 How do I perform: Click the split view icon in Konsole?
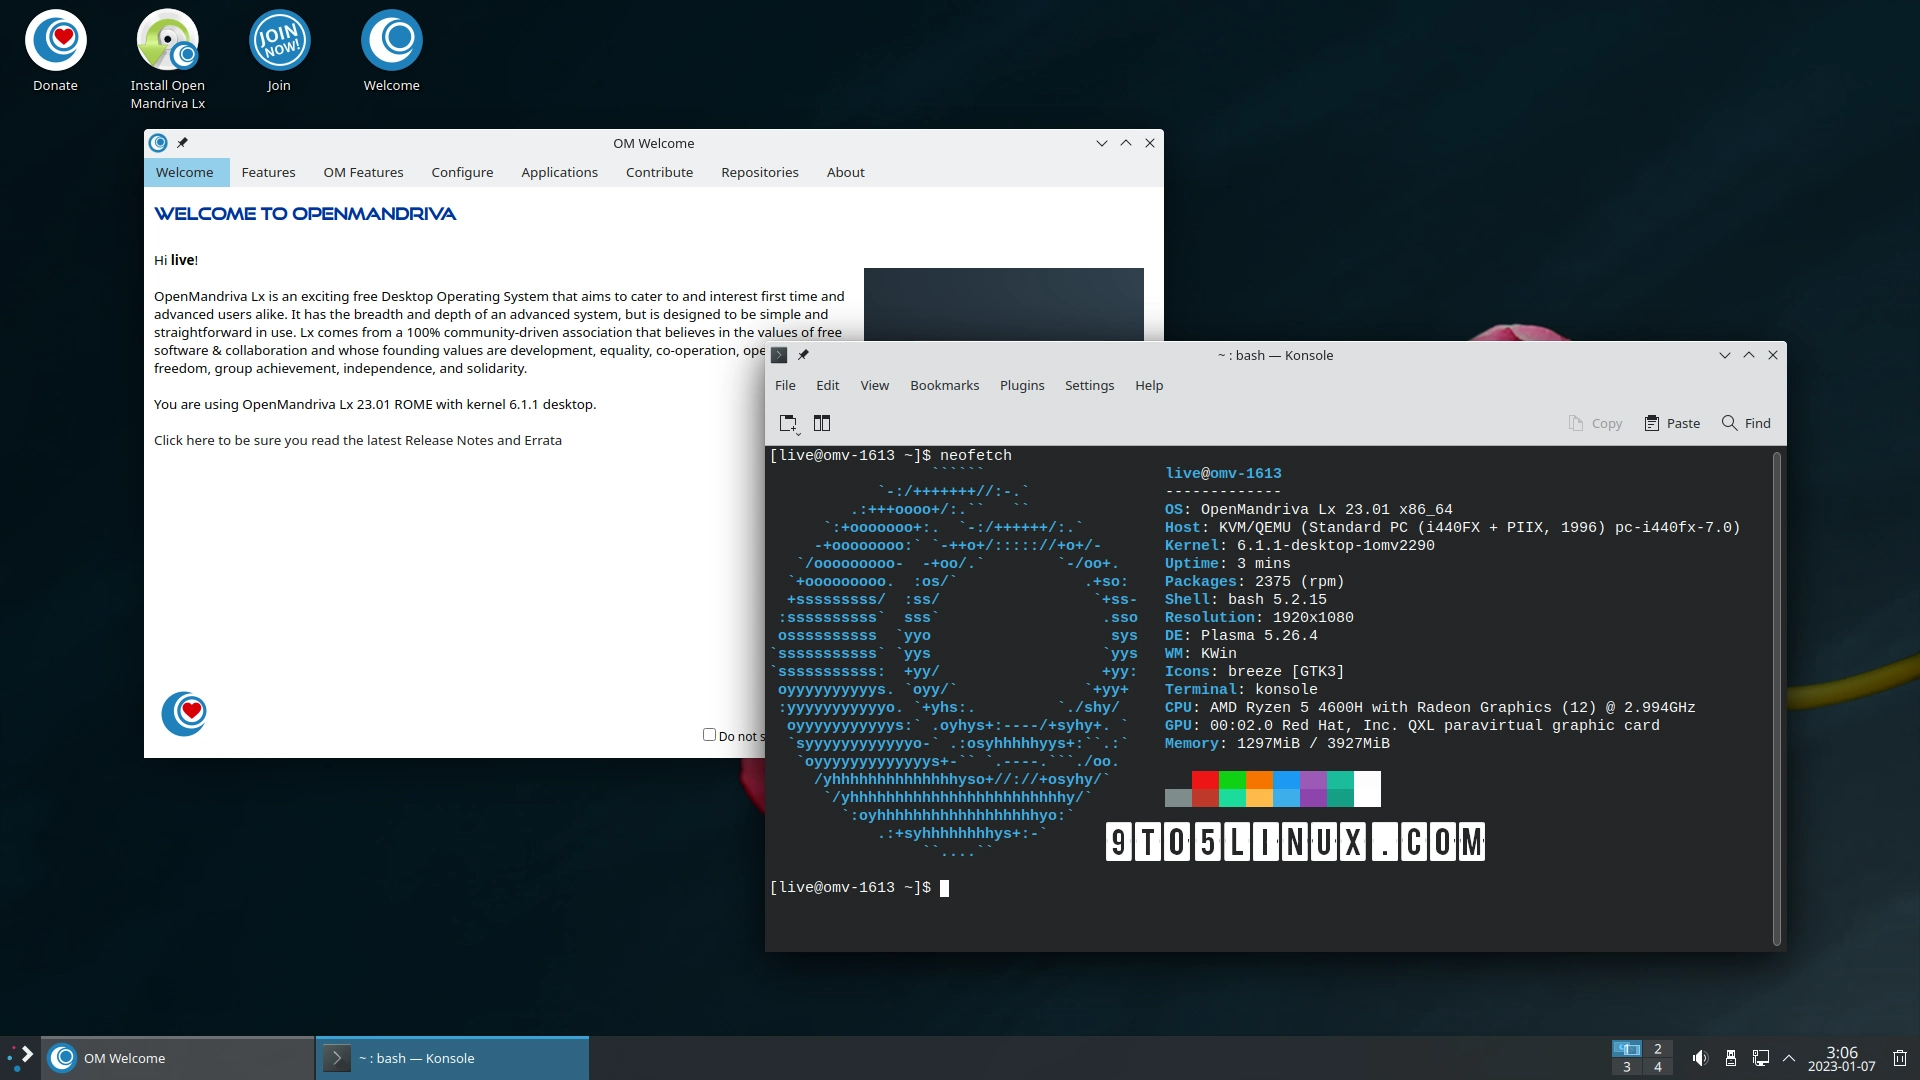(822, 423)
